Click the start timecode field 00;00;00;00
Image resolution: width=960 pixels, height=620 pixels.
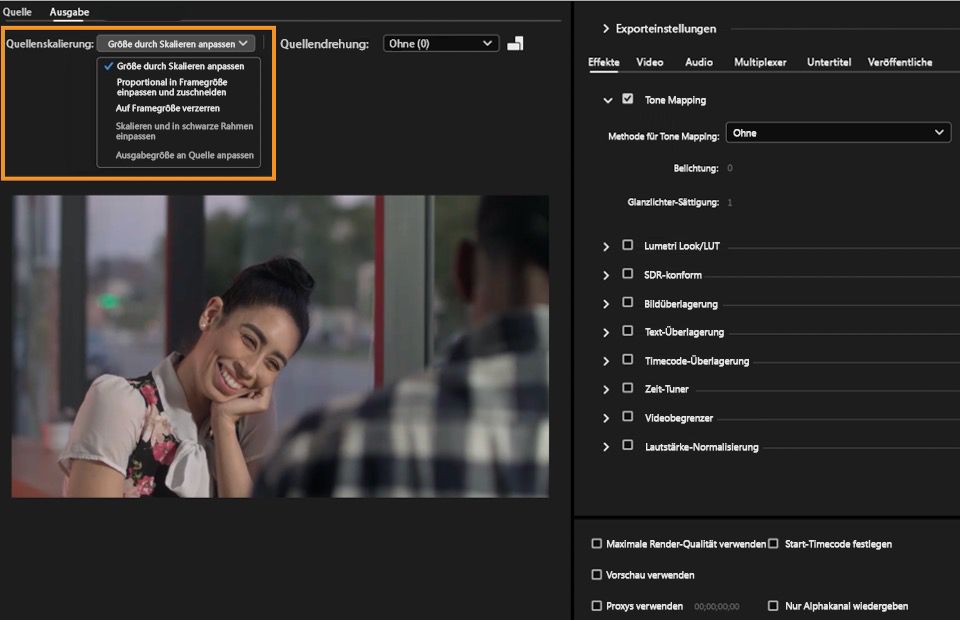point(717,607)
